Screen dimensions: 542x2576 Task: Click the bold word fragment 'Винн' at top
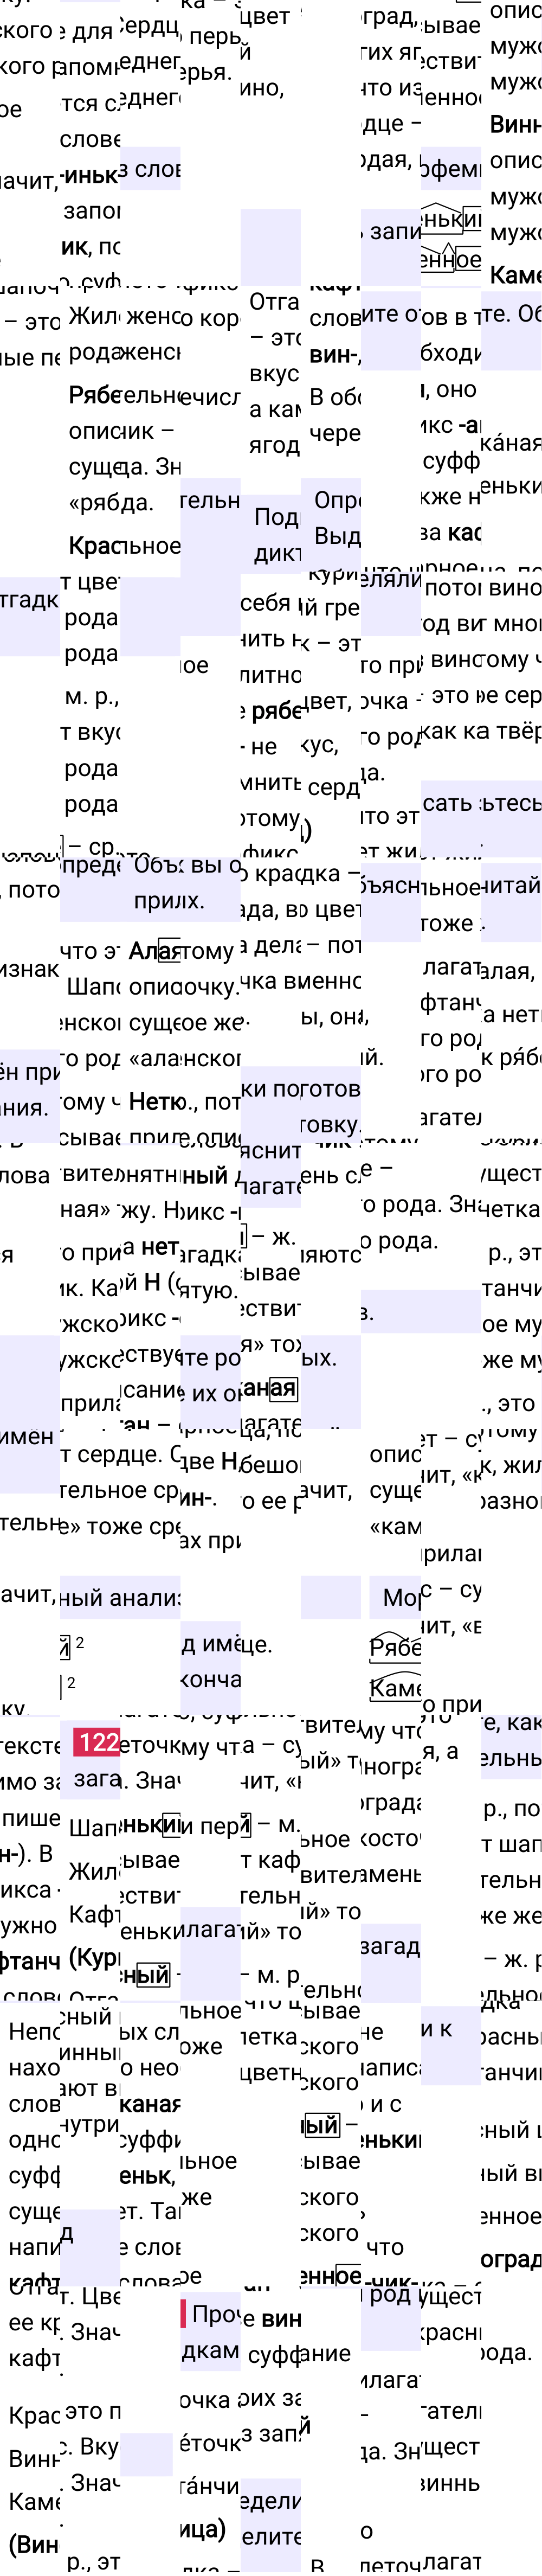point(515,124)
